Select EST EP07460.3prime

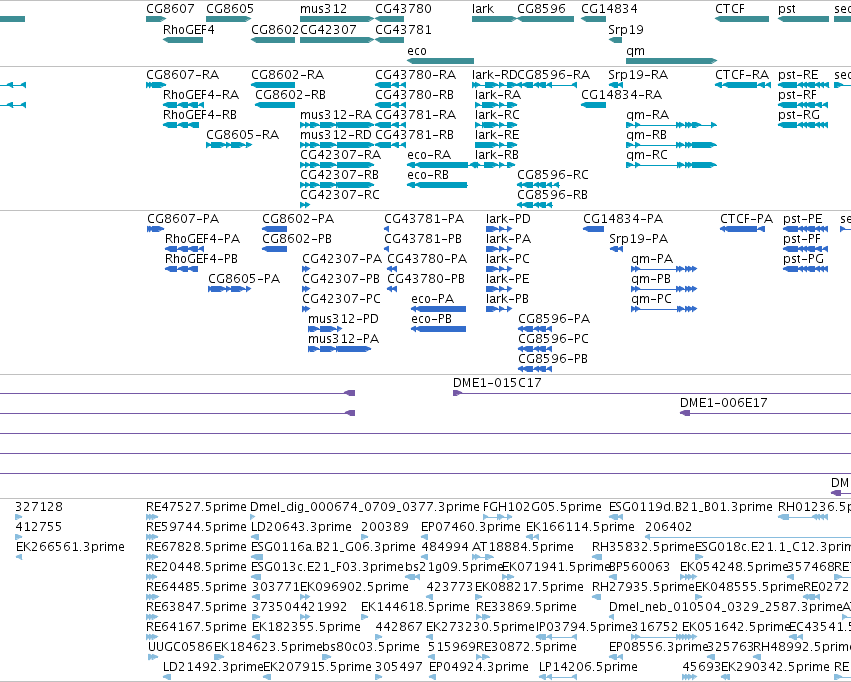[x=471, y=527]
